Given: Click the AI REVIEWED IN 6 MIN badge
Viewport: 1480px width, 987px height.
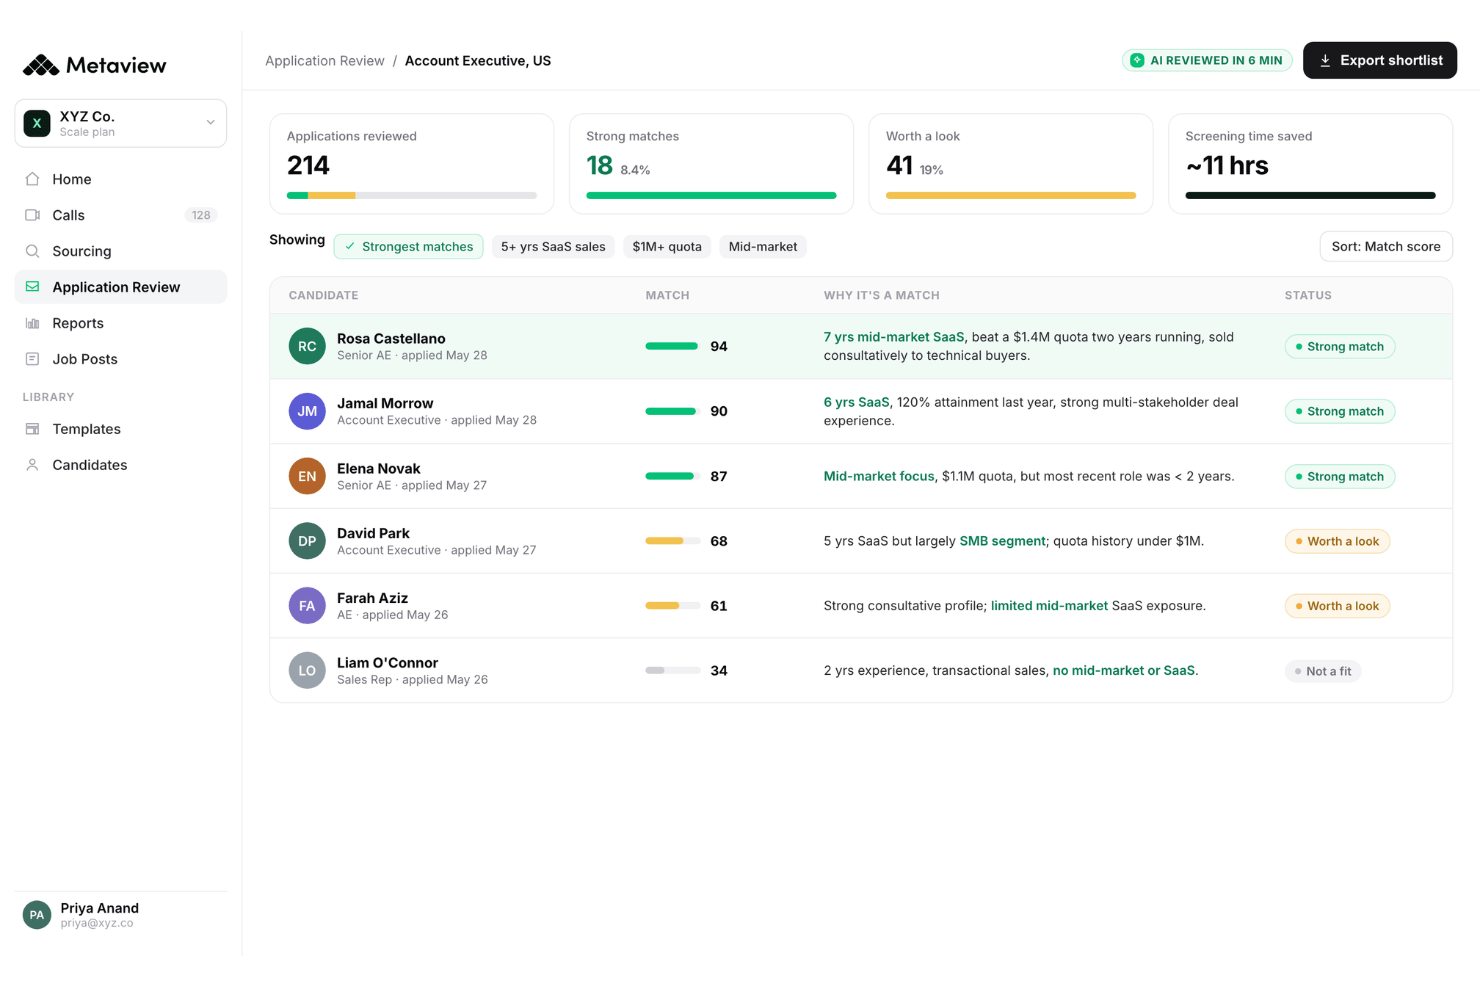Looking at the screenshot, I should point(1207,61).
